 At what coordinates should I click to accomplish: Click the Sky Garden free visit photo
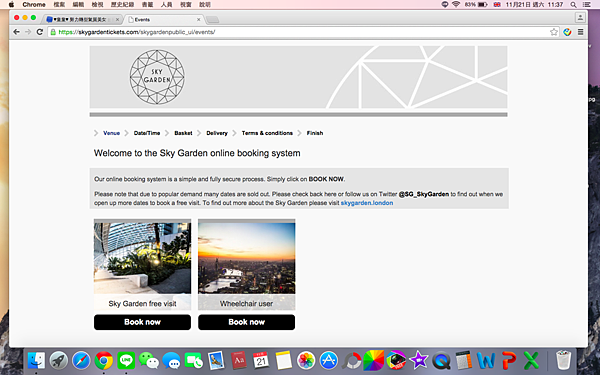142,258
